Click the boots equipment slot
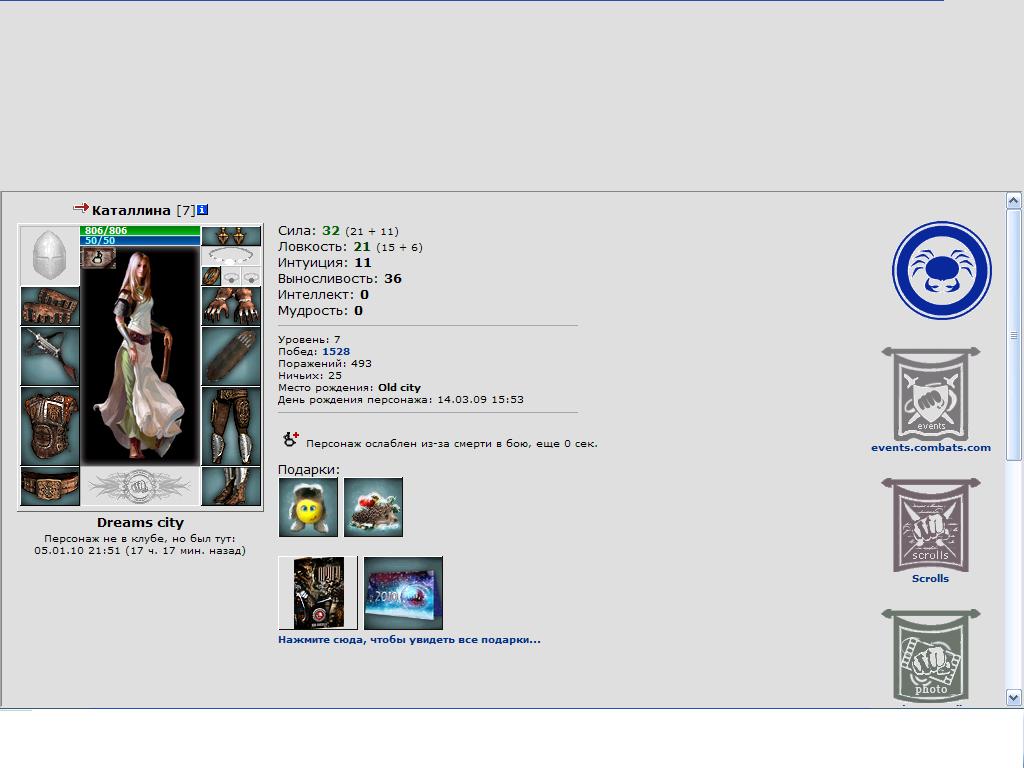Viewport: 1024px width, 768px height. pos(231,486)
